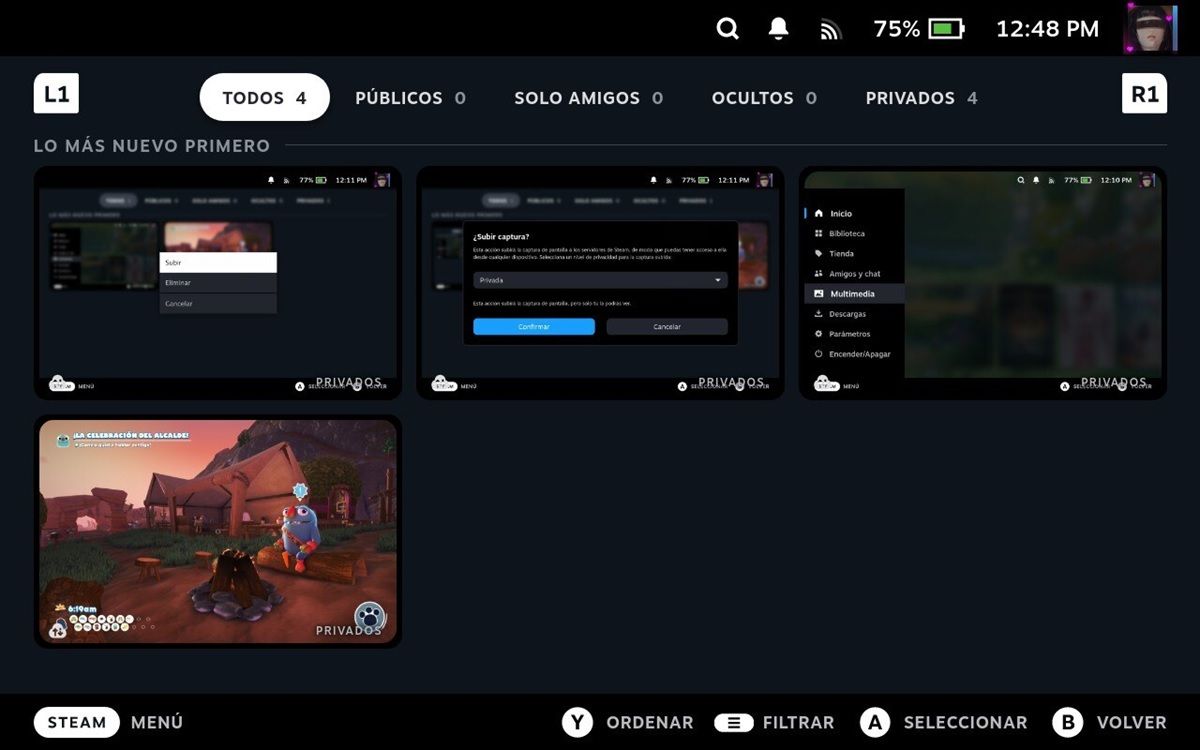Open search using the magnifying glass icon
Image resolution: width=1200 pixels, height=750 pixels.
point(727,28)
